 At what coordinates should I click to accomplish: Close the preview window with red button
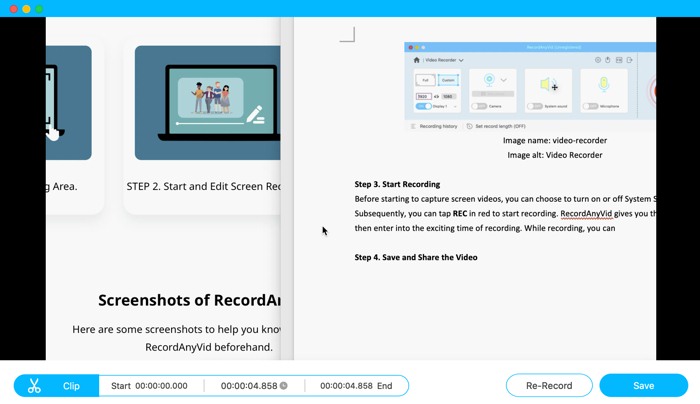coord(13,9)
